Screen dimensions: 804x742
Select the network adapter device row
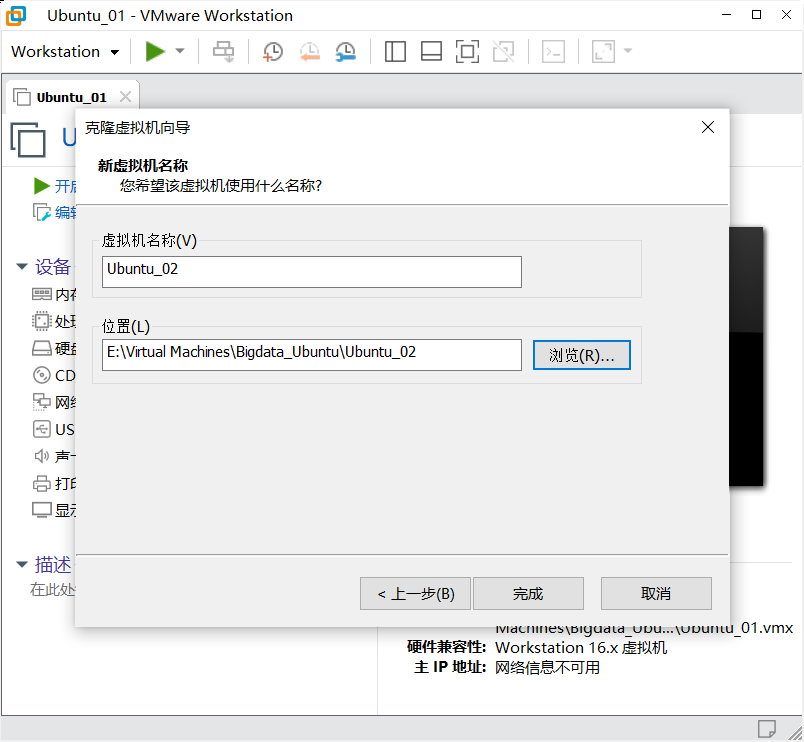pyautogui.click(x=54, y=402)
